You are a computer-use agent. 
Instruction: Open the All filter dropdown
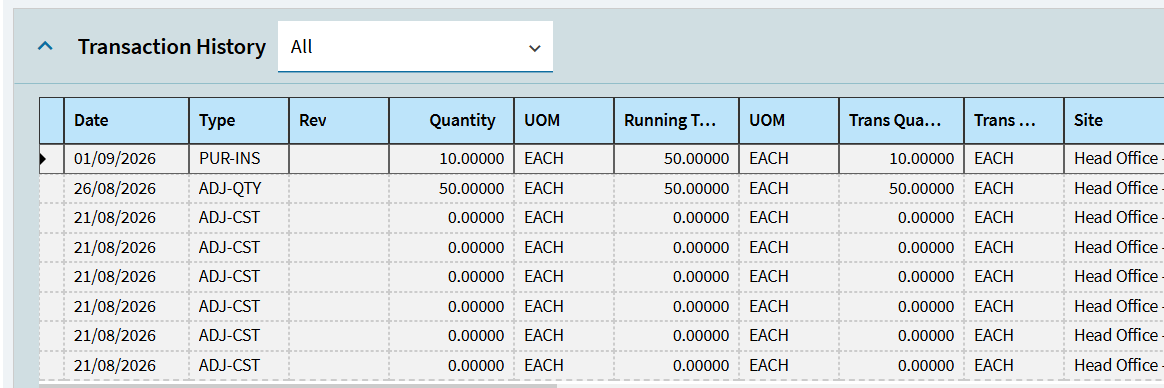point(415,47)
